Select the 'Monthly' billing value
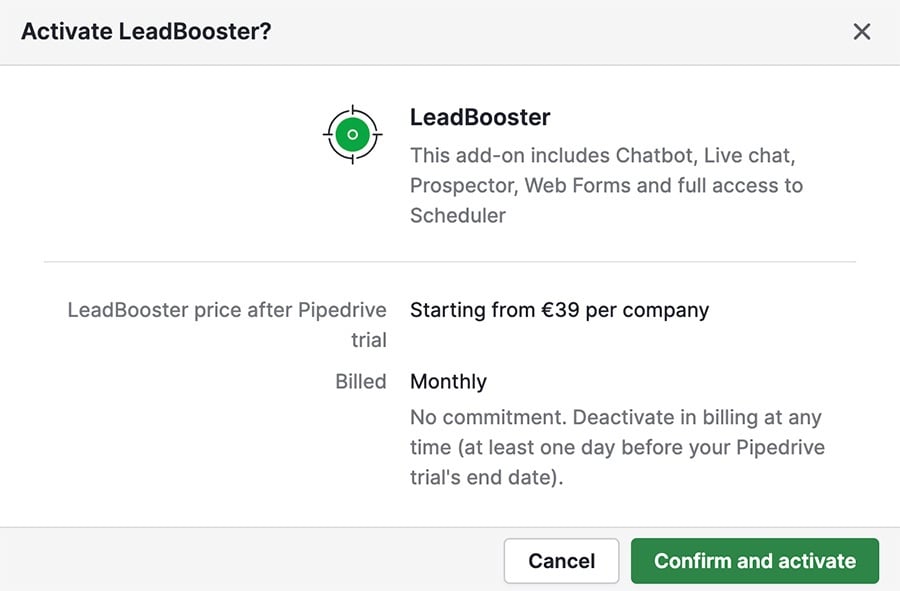Viewport: 900px width, 591px height. 448,381
